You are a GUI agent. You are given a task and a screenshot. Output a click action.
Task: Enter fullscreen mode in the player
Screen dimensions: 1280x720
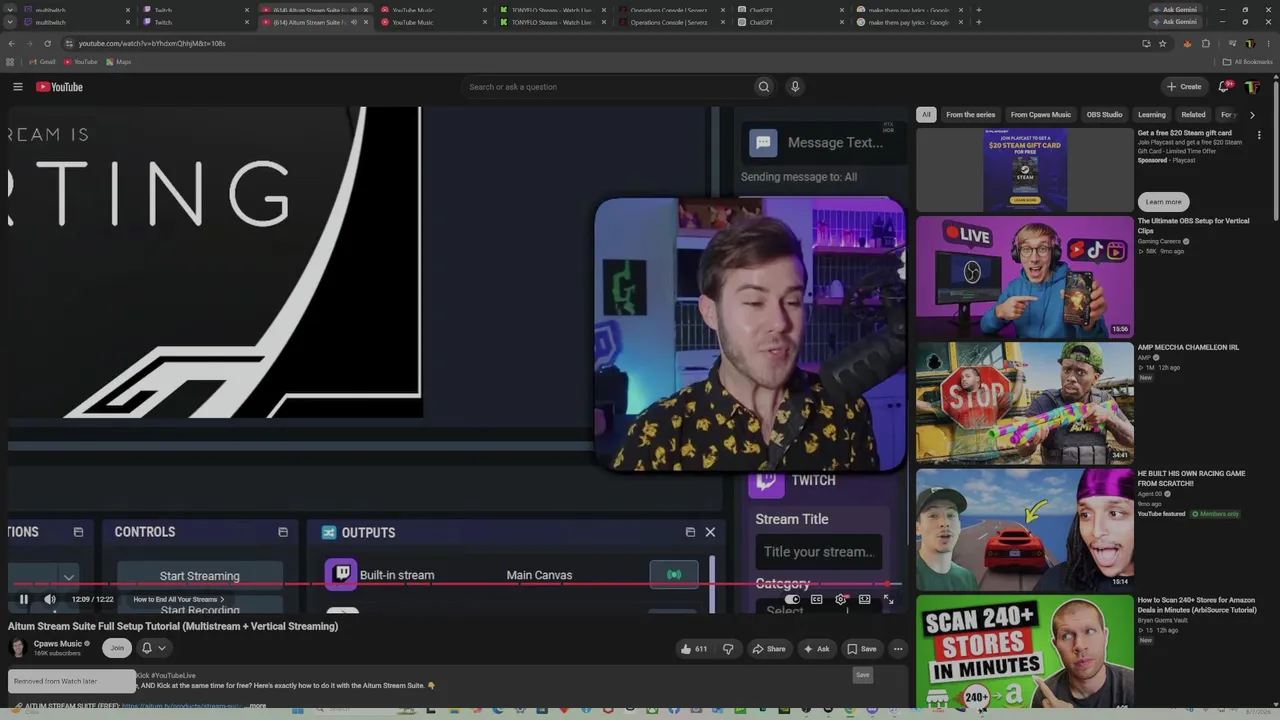pyautogui.click(x=888, y=599)
